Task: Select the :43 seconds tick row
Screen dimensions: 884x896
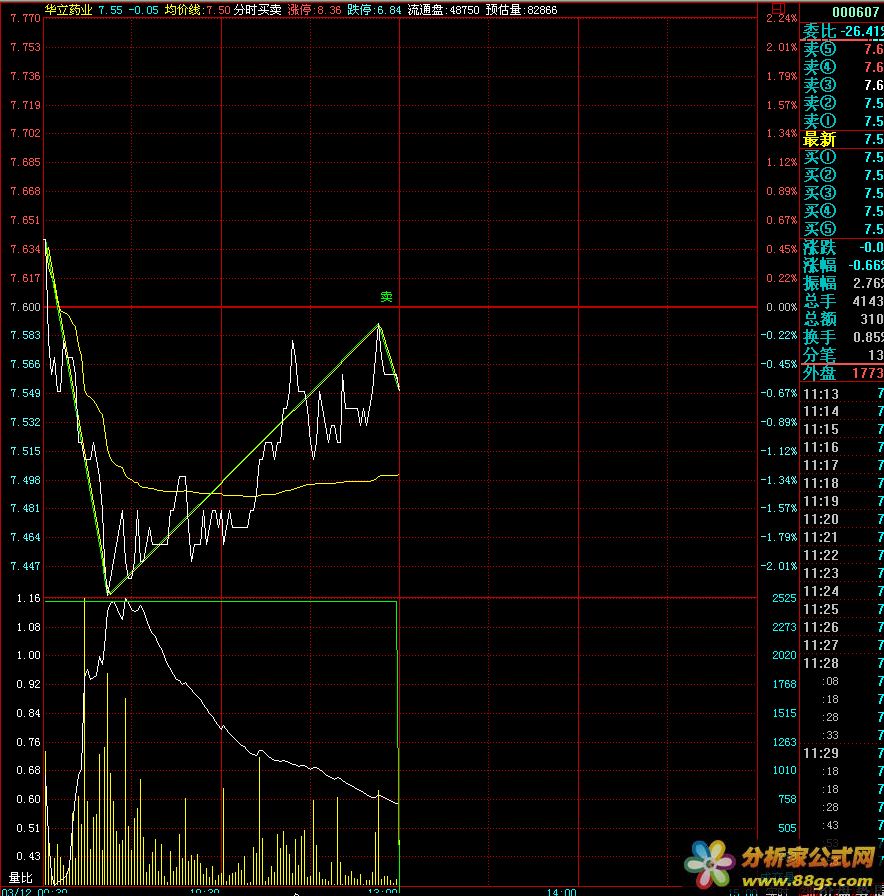Action: pos(842,825)
